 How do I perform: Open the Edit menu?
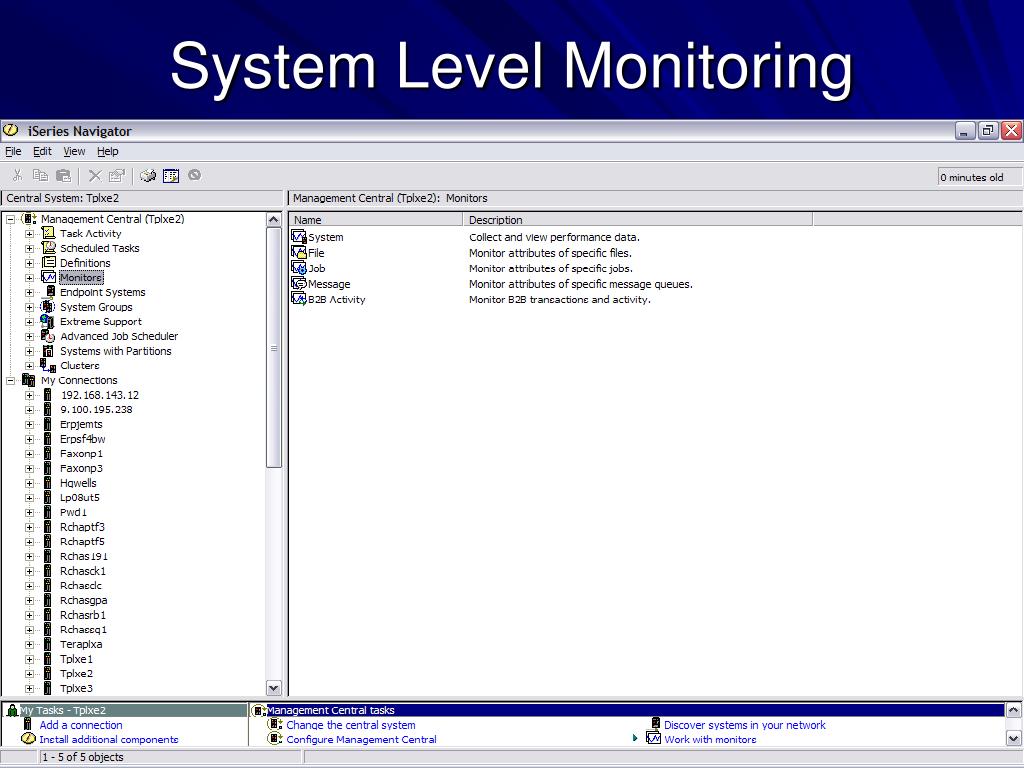click(x=42, y=152)
